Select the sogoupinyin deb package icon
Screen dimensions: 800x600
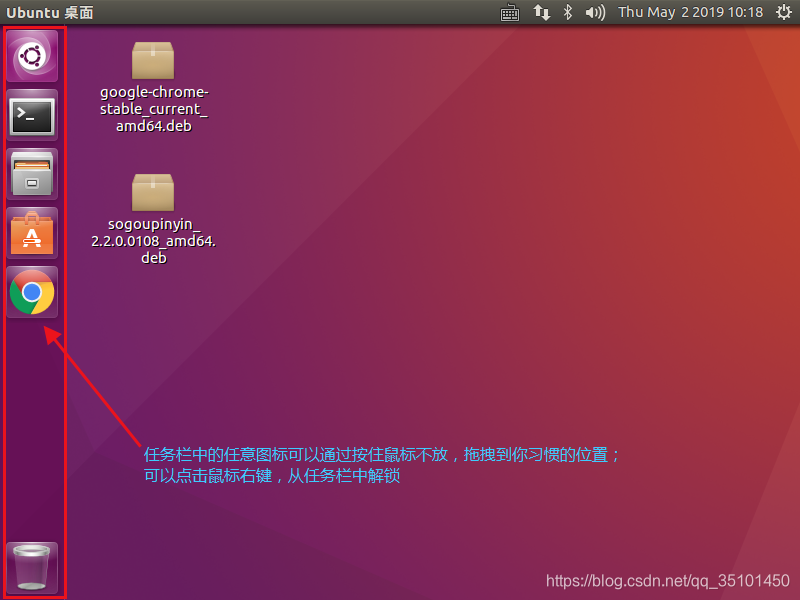click(x=153, y=193)
